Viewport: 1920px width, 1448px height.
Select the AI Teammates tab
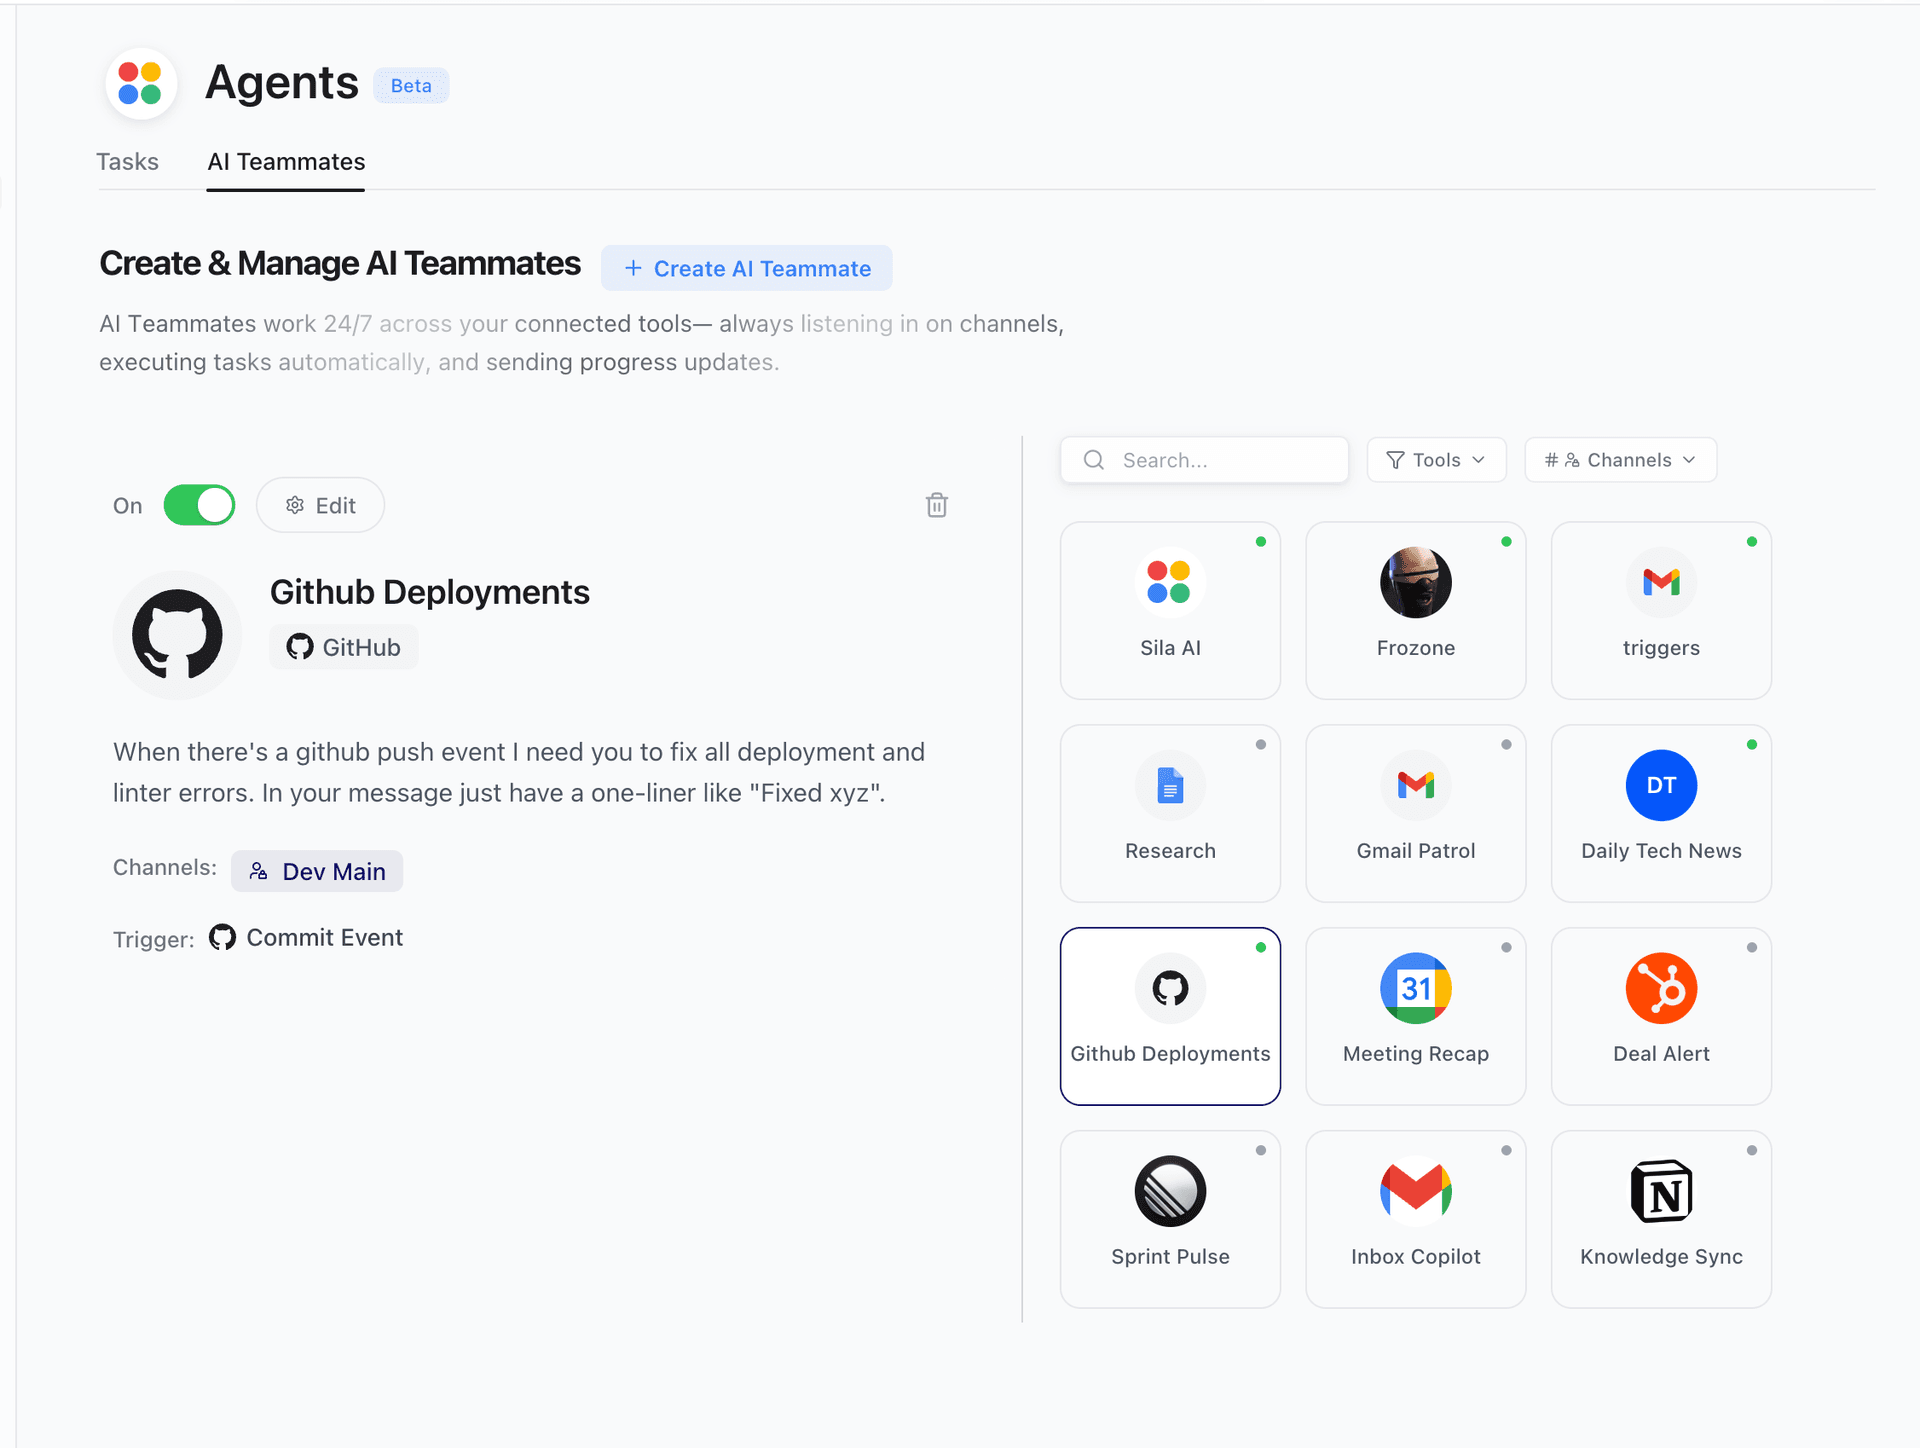click(x=285, y=161)
